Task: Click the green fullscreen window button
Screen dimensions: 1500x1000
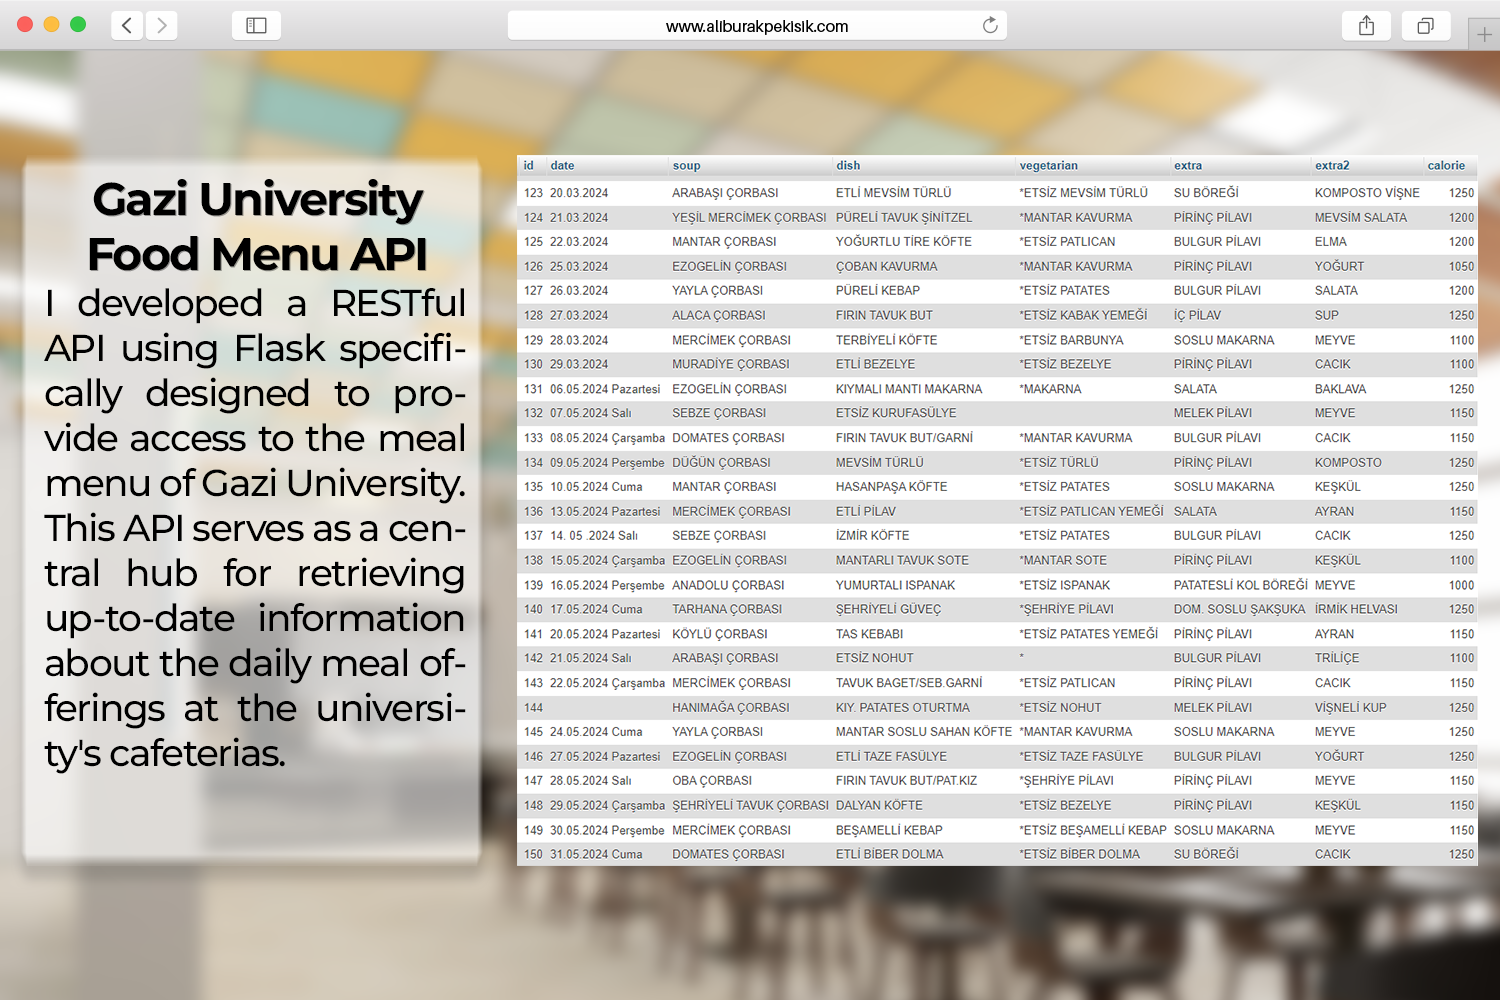Action: [x=78, y=24]
